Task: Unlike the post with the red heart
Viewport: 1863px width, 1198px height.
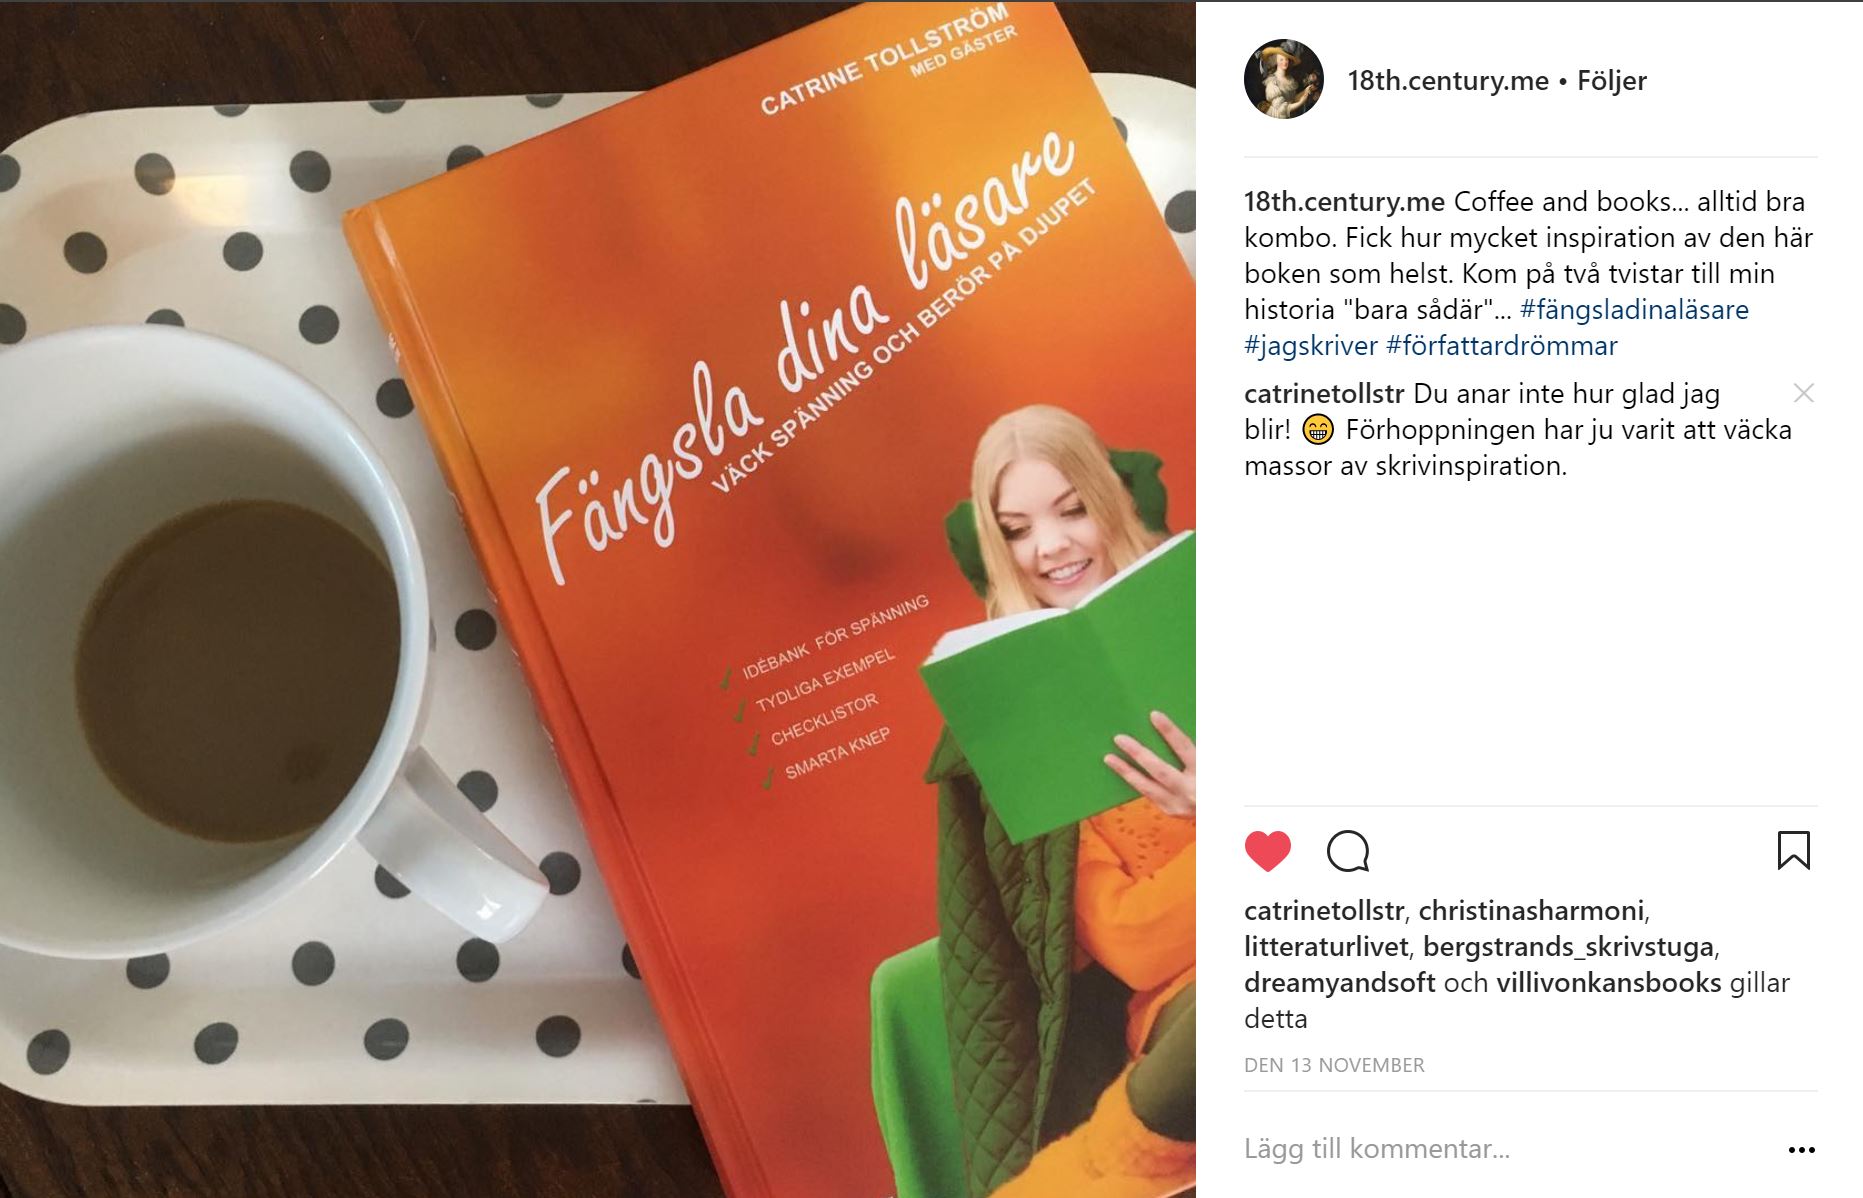Action: (x=1268, y=851)
